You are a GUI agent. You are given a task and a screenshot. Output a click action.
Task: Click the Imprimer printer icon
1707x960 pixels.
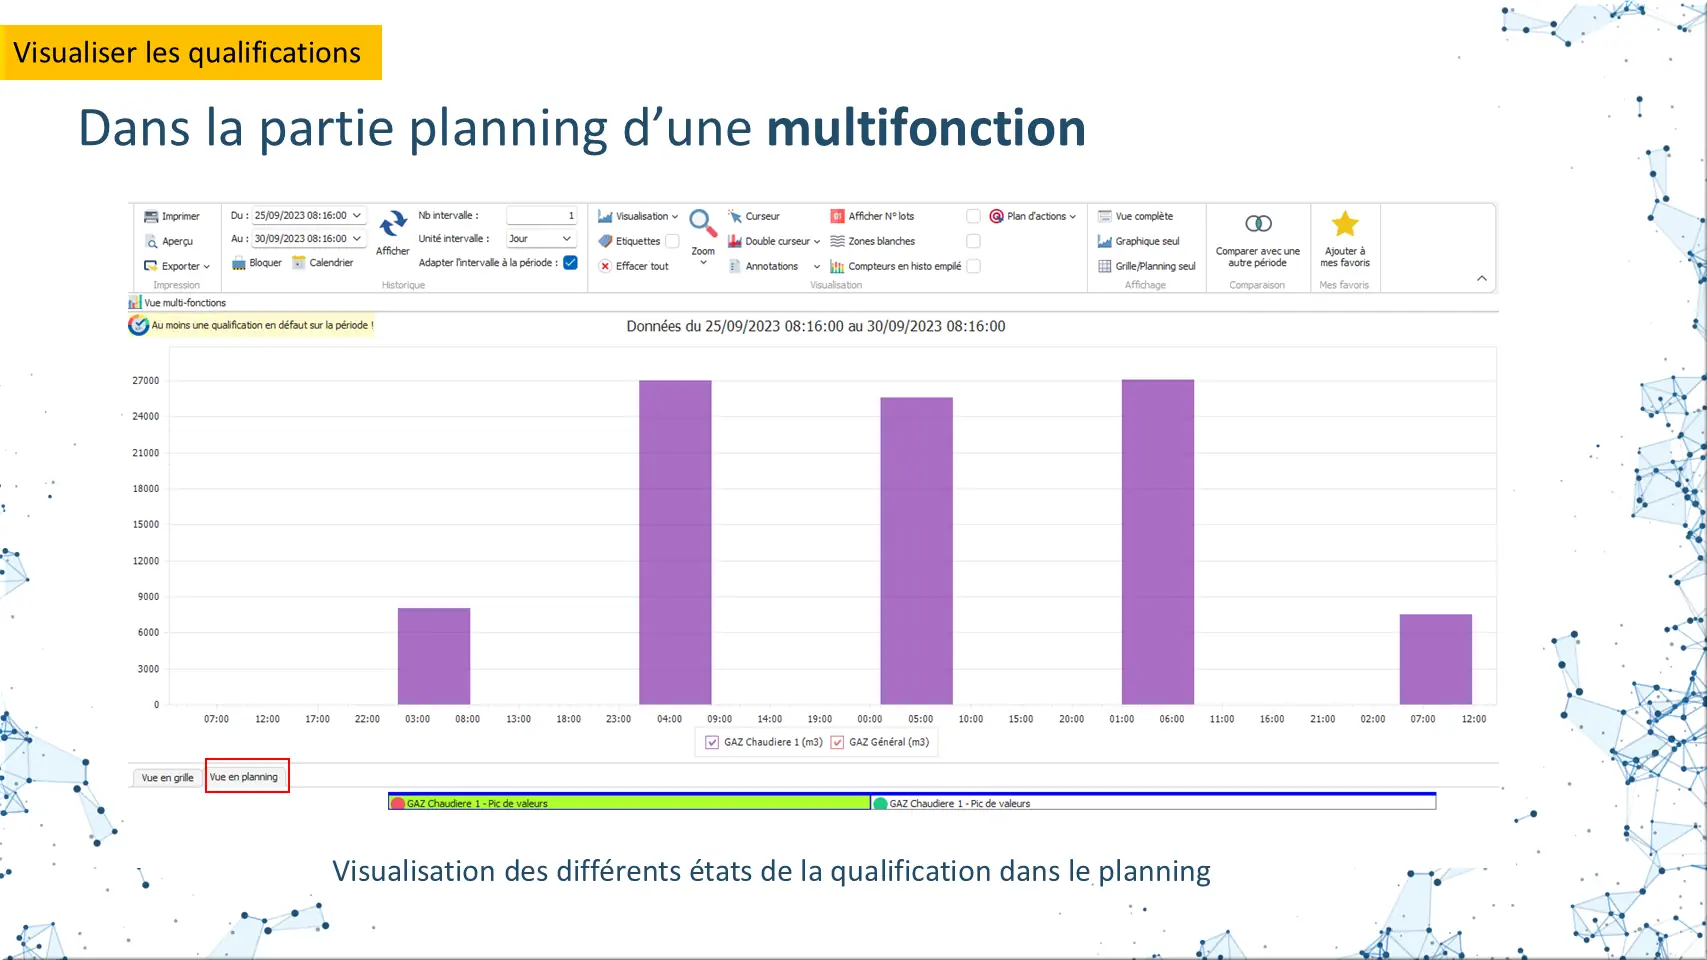click(x=151, y=216)
